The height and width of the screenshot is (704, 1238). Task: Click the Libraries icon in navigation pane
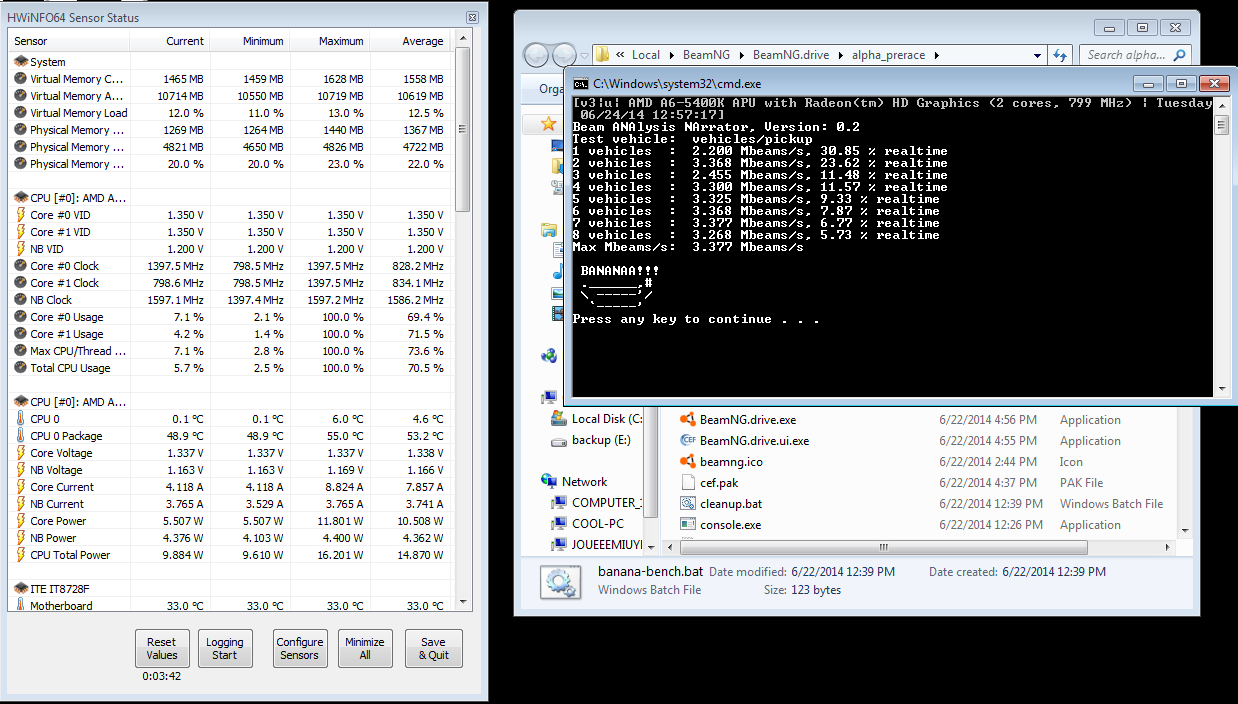click(x=548, y=230)
